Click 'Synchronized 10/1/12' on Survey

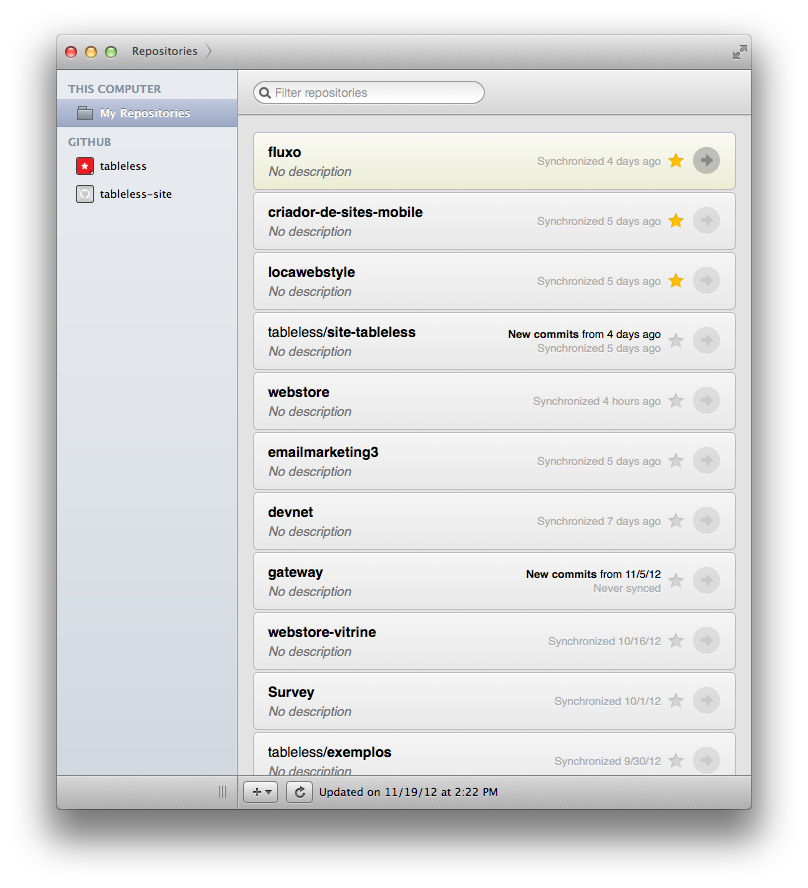608,701
